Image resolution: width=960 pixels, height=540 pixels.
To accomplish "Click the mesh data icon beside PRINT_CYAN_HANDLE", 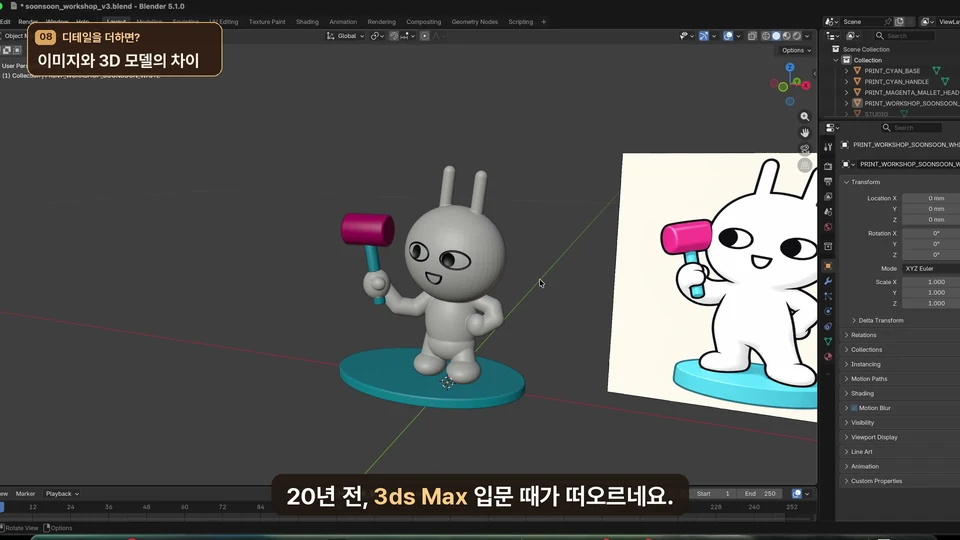I will [x=945, y=81].
